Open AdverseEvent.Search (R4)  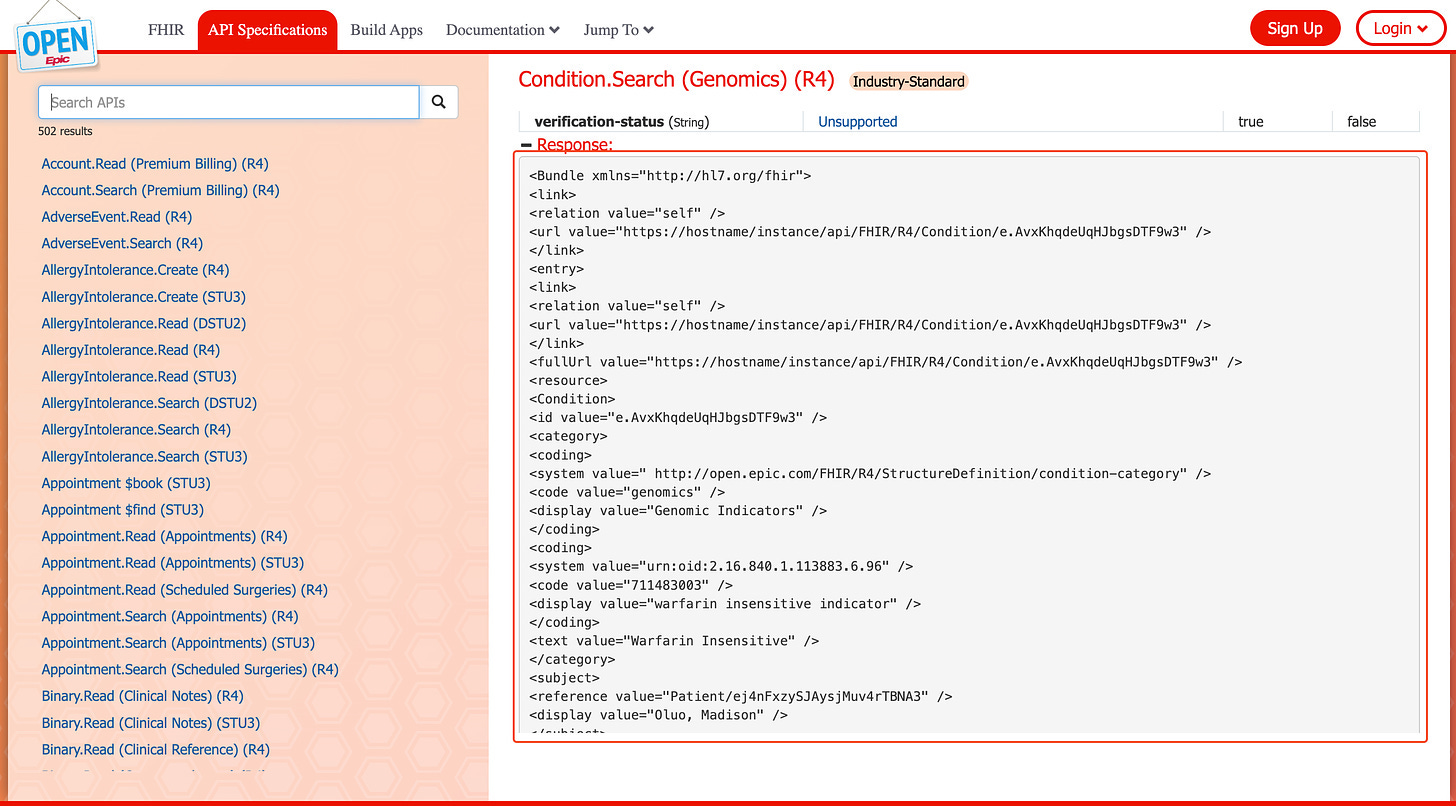point(122,243)
